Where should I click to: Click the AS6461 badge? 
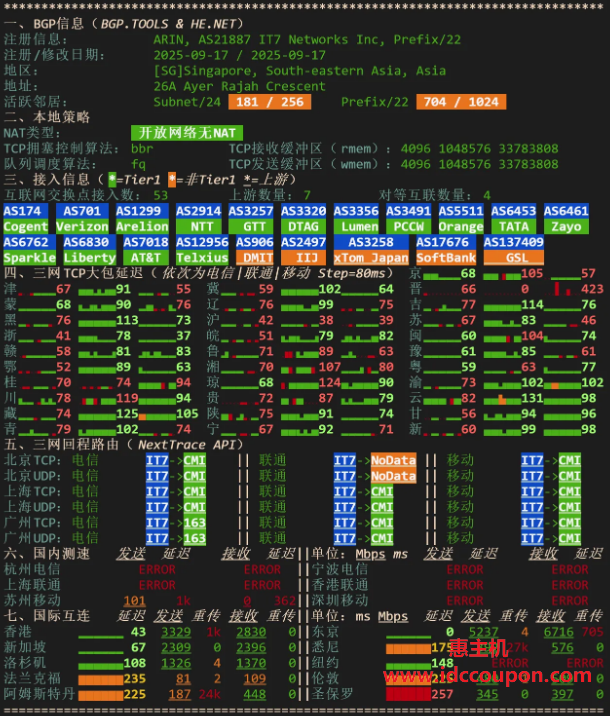[x=566, y=211]
